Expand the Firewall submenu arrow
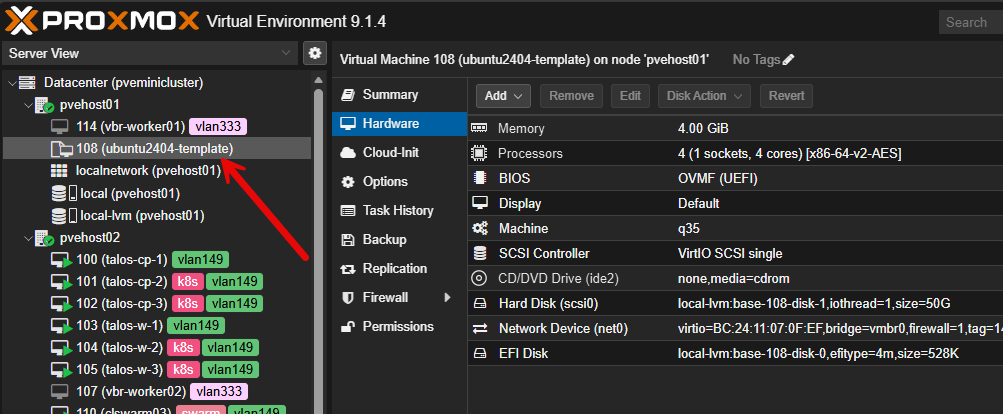 tap(447, 298)
